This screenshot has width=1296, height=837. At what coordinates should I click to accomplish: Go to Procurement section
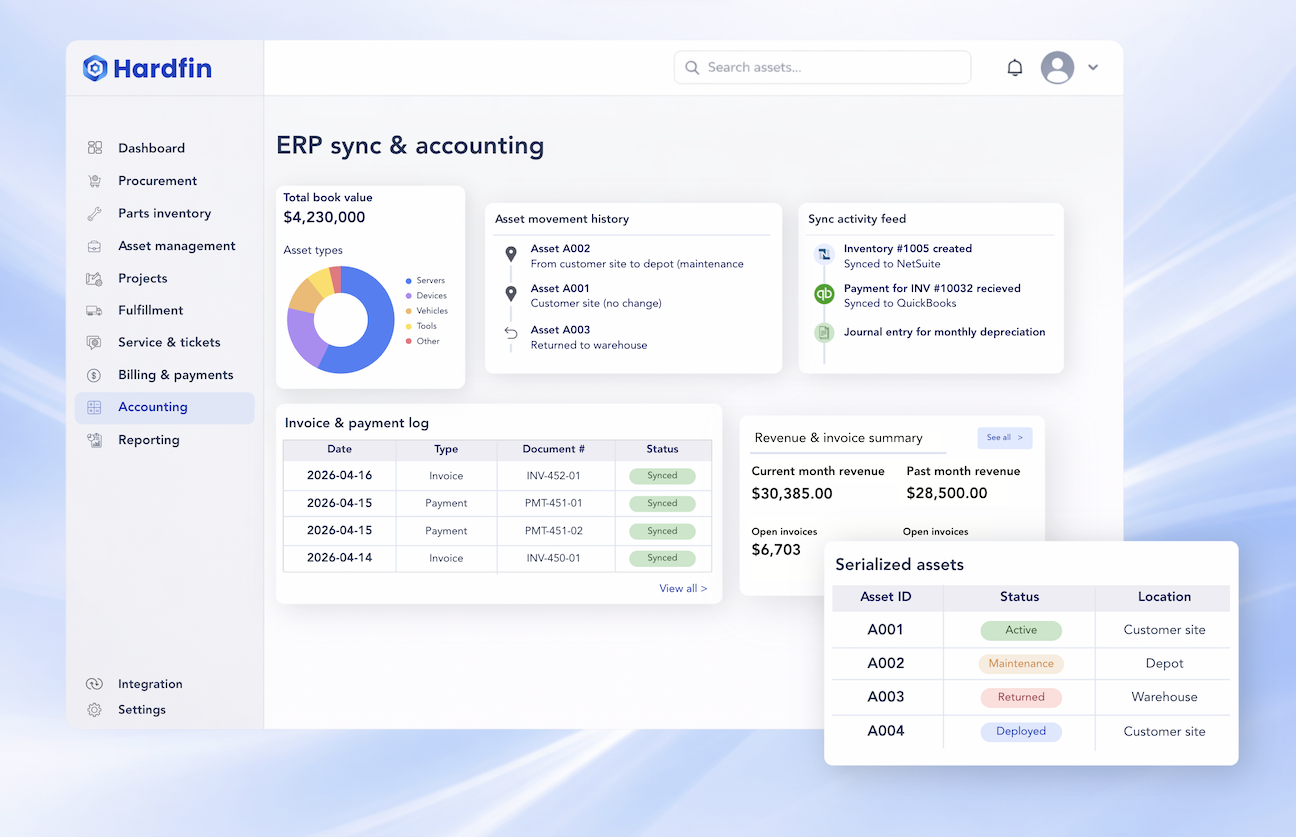(x=157, y=181)
